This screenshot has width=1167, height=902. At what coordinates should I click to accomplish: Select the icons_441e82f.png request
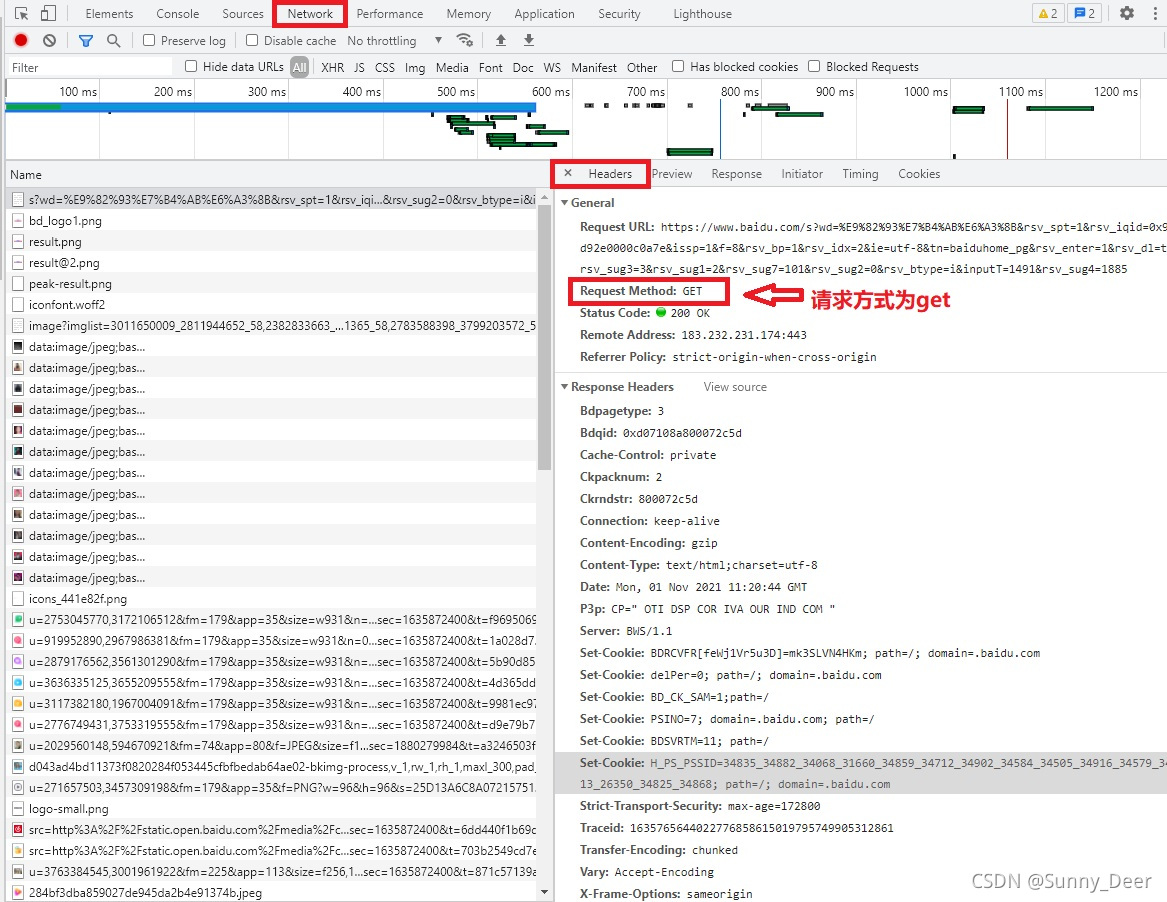tap(272, 598)
